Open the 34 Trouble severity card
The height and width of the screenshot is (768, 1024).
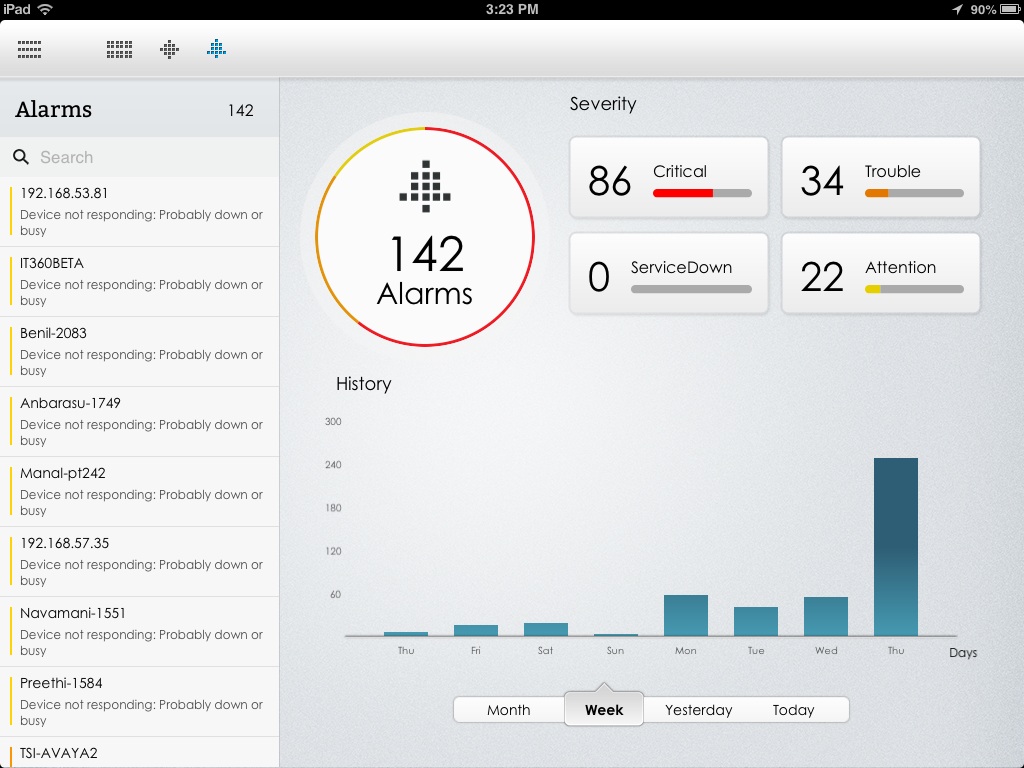(x=881, y=178)
